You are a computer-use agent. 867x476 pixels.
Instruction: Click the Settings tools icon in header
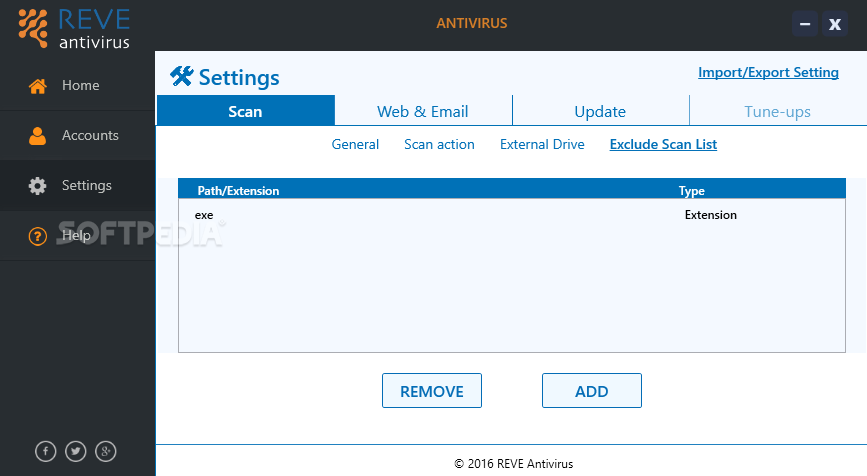click(181, 76)
